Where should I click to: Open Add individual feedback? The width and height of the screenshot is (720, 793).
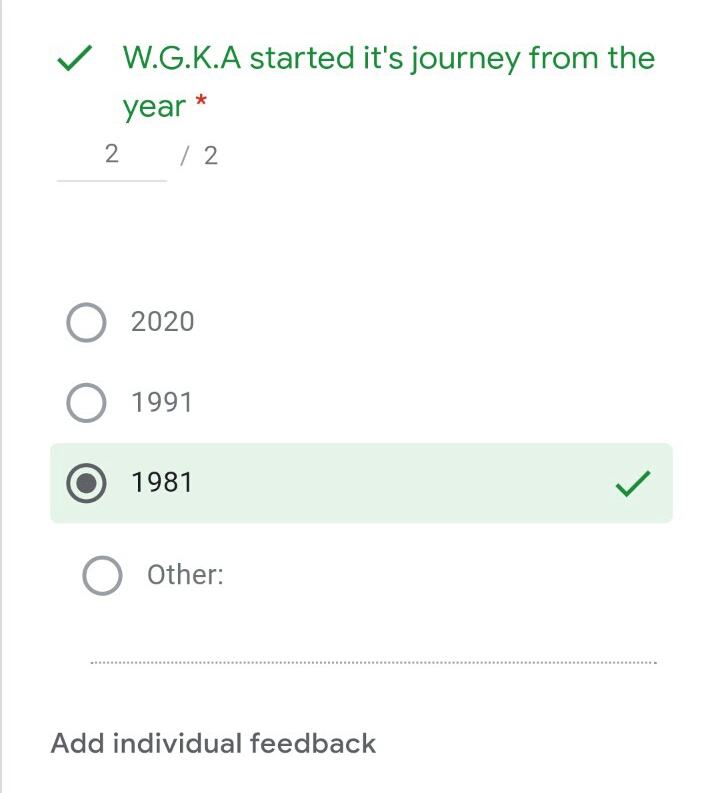tap(213, 744)
